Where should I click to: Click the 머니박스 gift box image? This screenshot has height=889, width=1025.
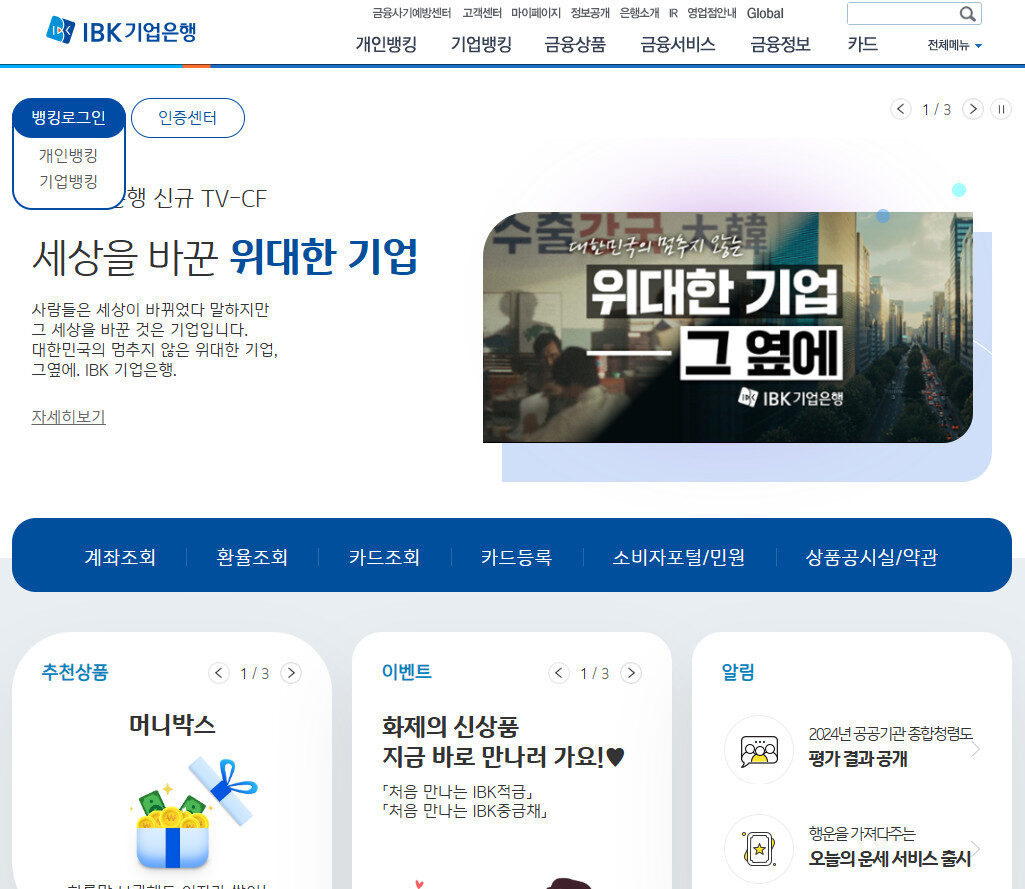195,814
